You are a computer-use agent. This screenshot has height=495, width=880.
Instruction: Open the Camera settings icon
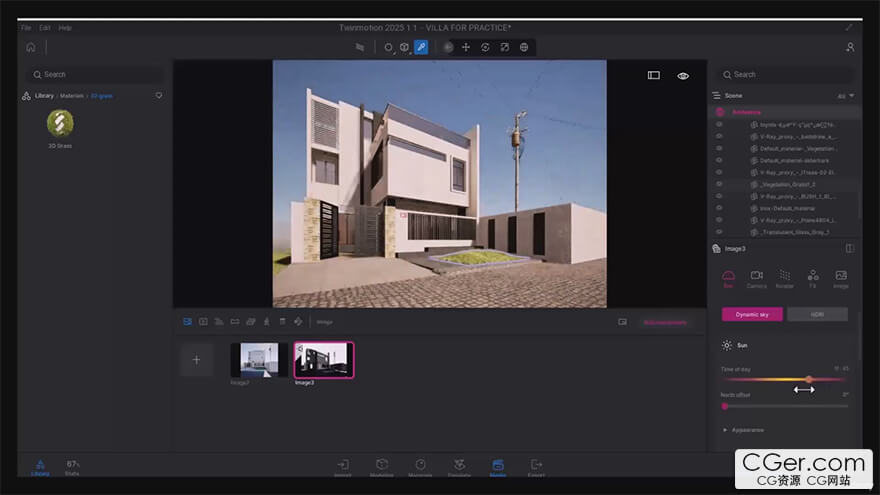[x=757, y=276]
